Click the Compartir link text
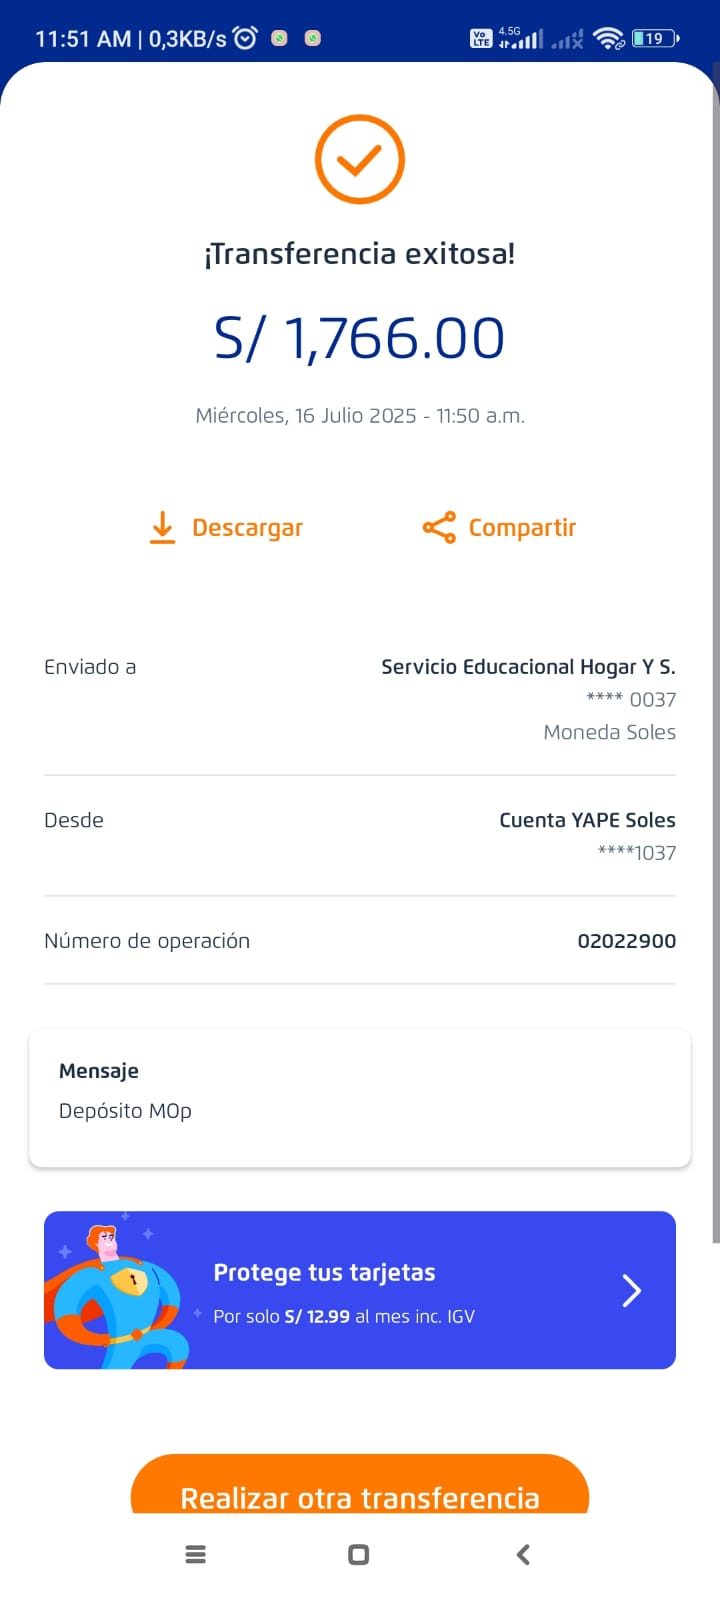Image resolution: width=720 pixels, height=1600 pixels. point(522,528)
